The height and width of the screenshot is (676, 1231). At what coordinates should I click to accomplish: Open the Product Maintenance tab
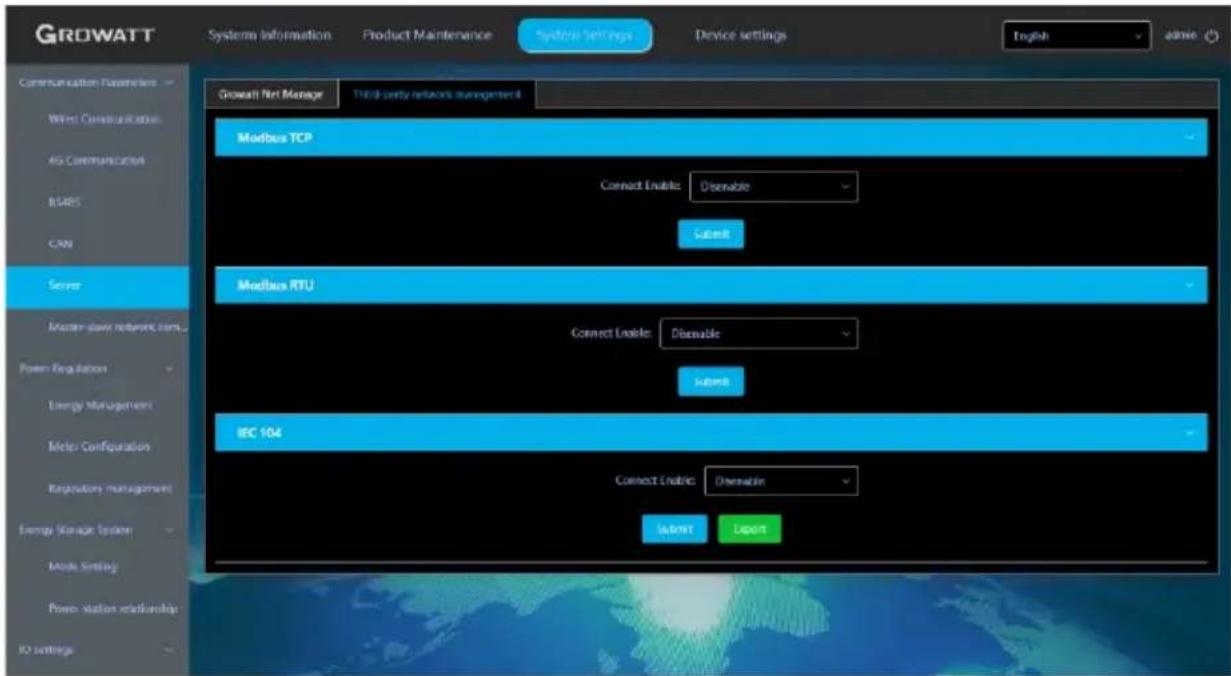click(x=426, y=36)
